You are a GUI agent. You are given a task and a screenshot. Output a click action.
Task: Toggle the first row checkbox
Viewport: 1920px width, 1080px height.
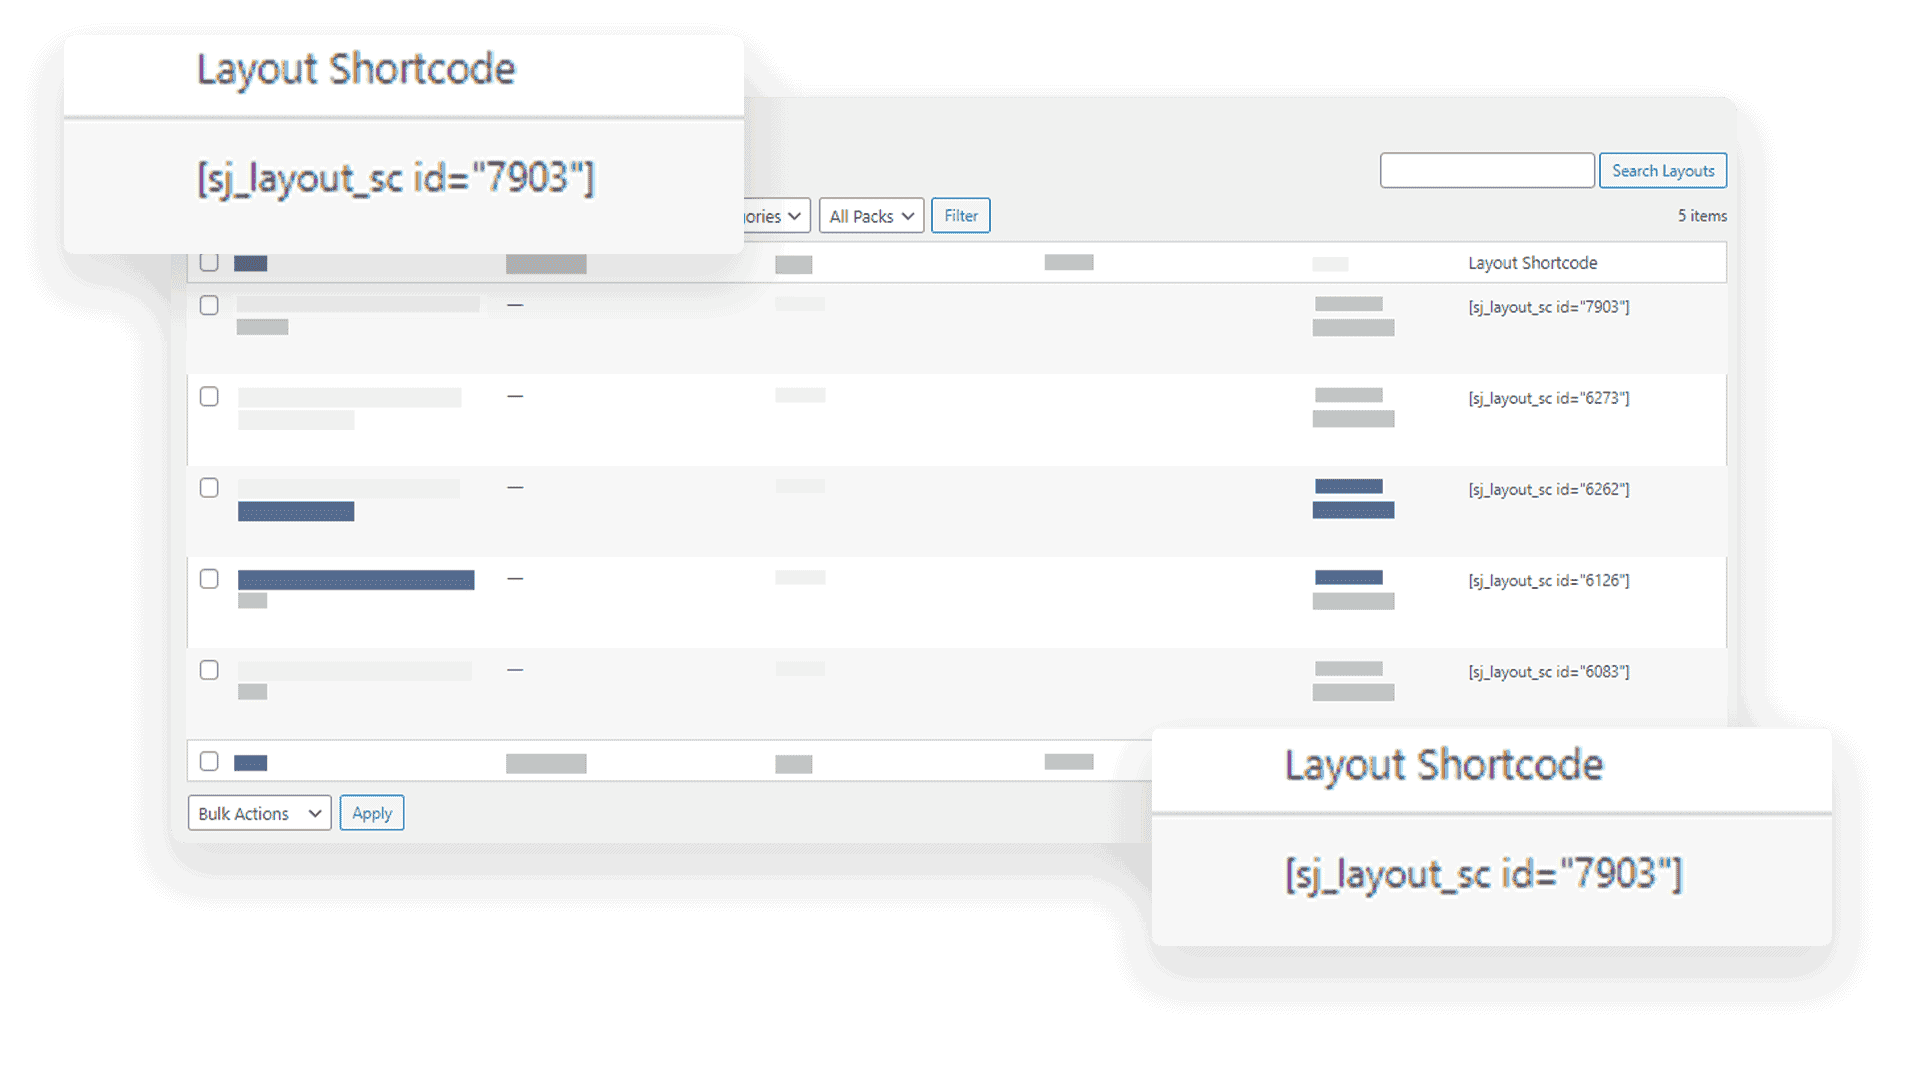click(x=210, y=306)
